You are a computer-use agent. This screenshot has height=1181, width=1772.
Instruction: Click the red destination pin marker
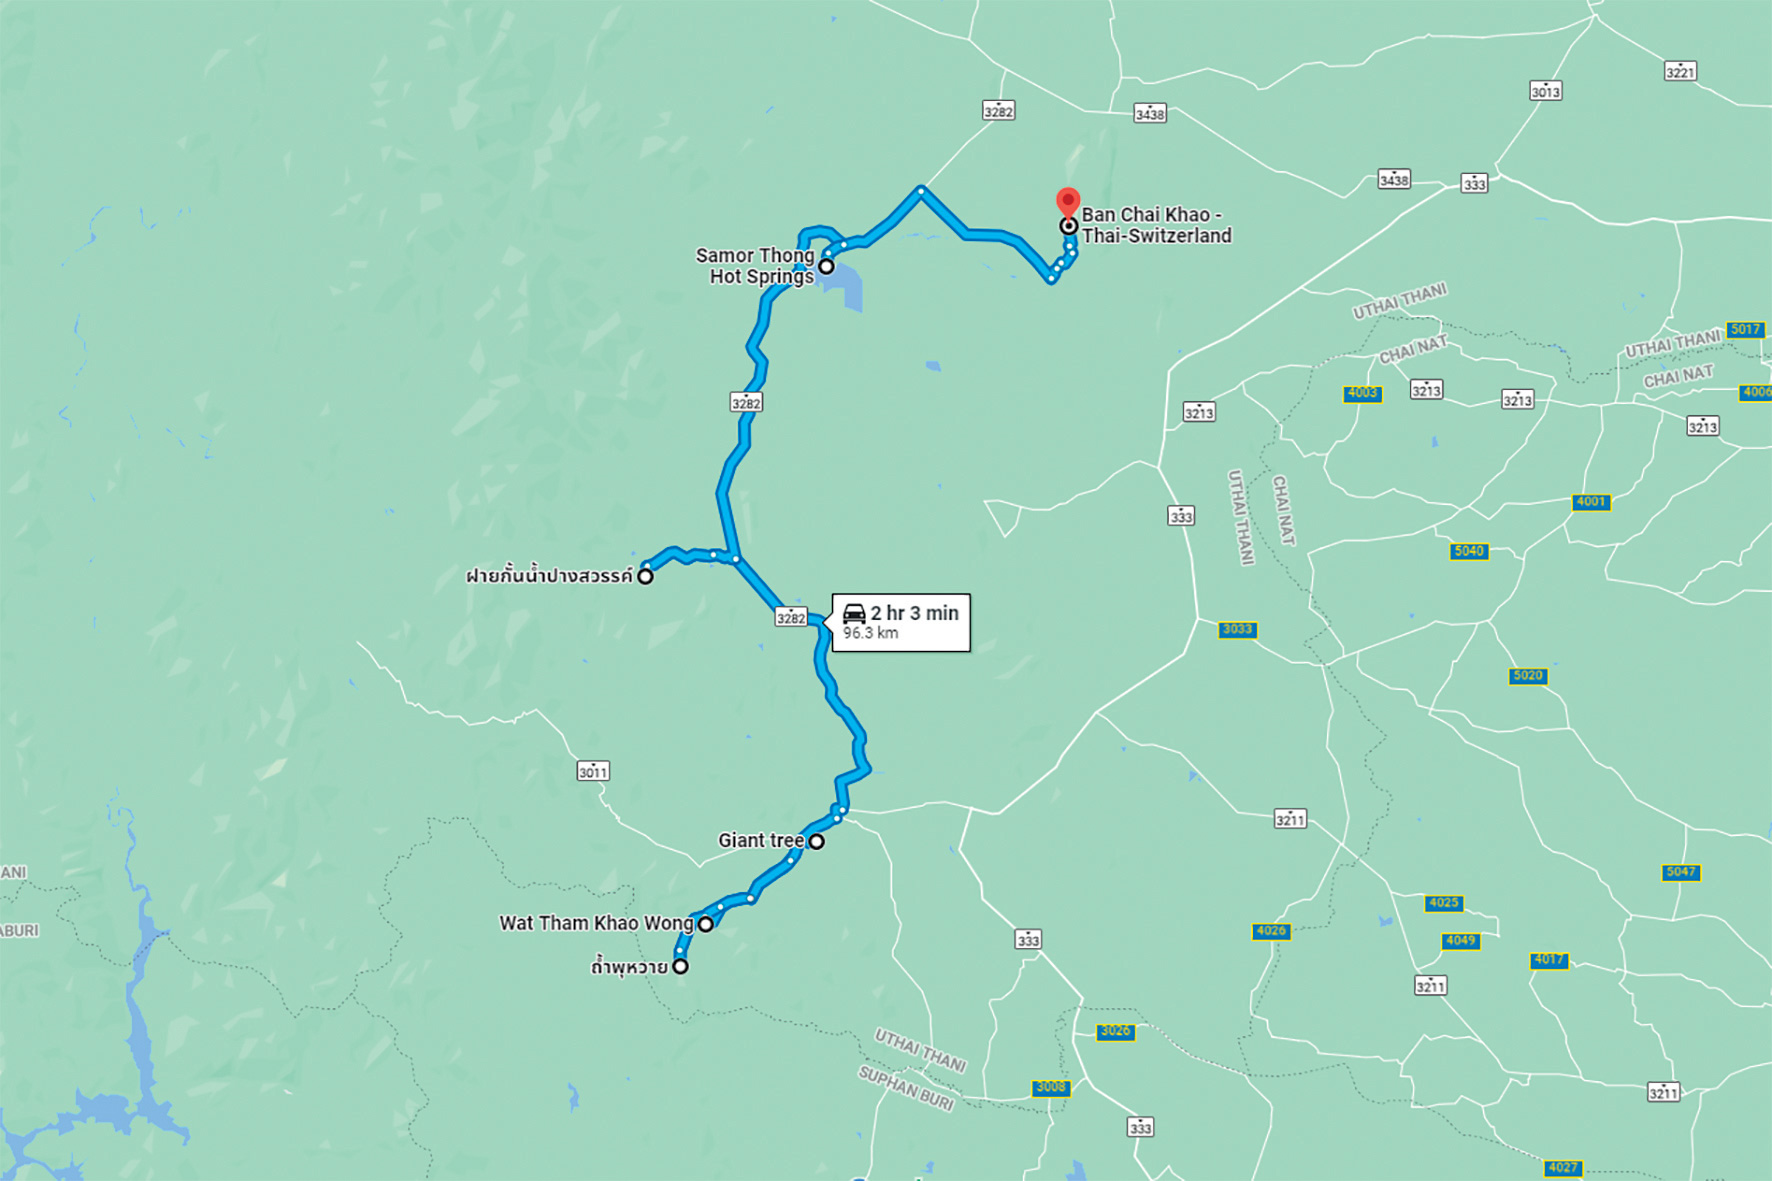[1068, 203]
